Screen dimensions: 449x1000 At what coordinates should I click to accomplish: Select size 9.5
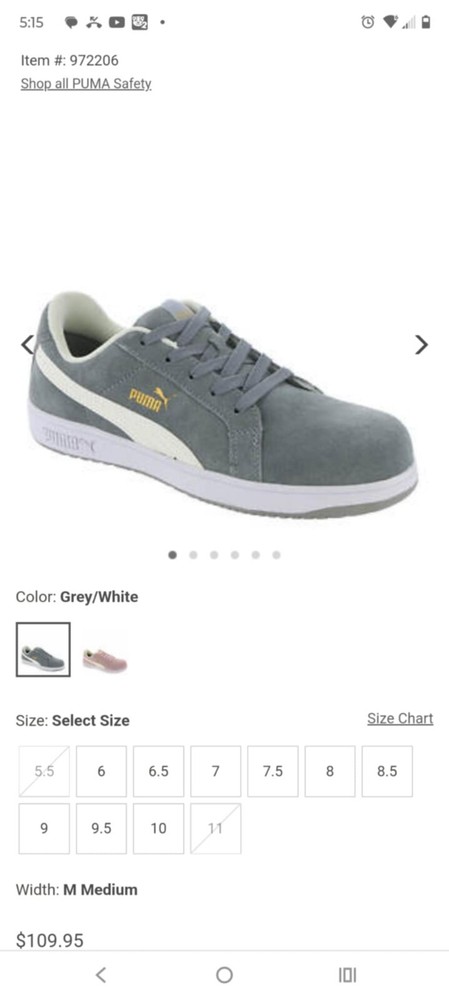point(101,828)
